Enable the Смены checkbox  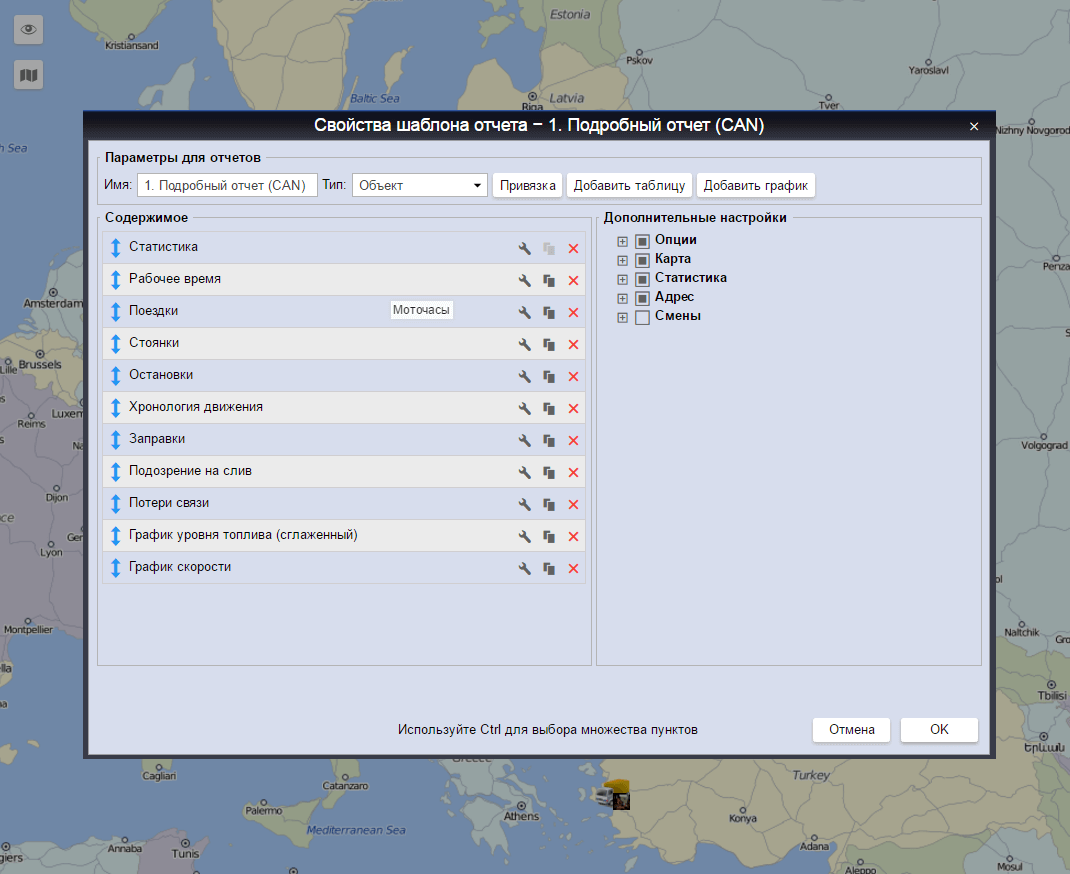(x=642, y=317)
